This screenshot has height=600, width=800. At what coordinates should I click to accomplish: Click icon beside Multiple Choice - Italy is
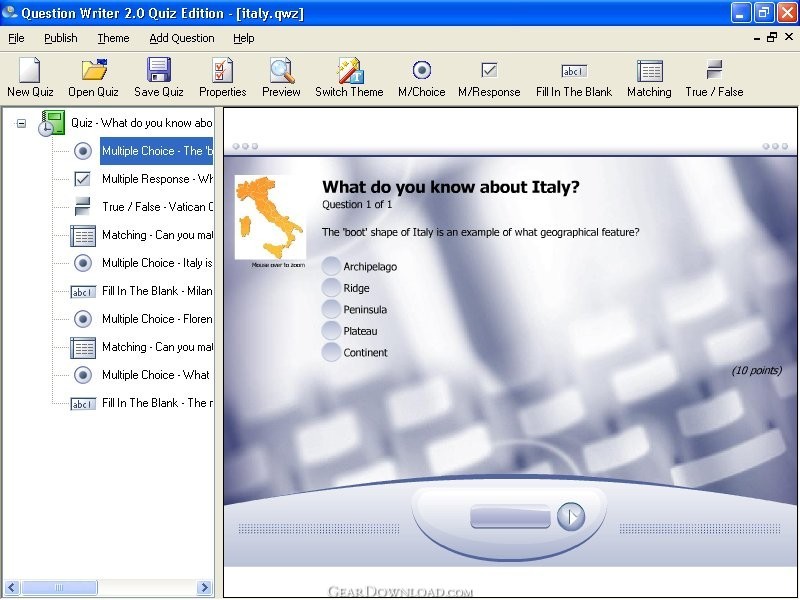pos(83,263)
